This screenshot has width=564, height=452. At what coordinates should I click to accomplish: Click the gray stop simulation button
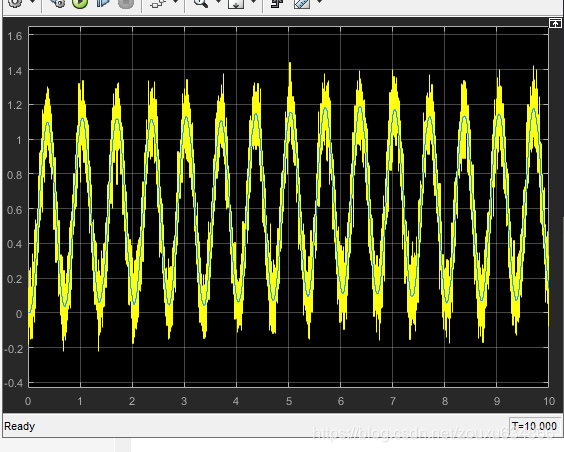126,3
